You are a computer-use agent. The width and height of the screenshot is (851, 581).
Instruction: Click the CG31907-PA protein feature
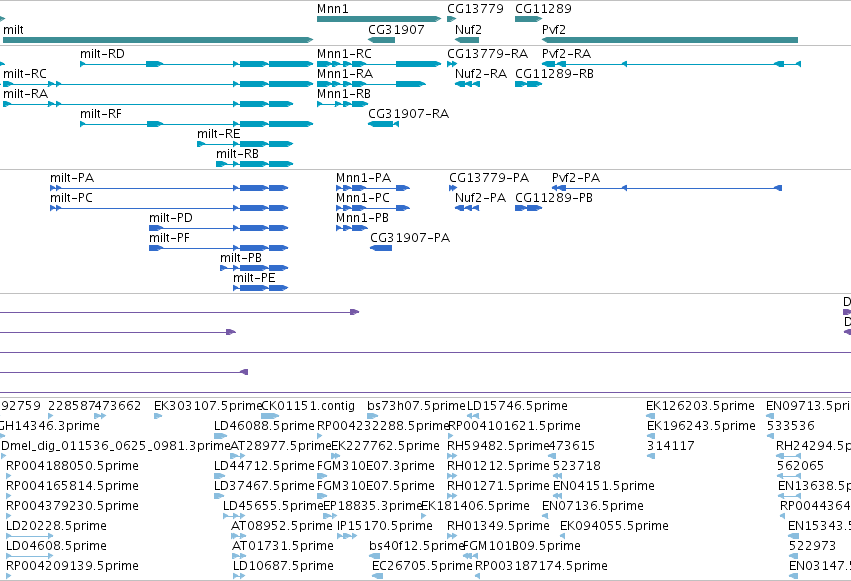[381, 248]
